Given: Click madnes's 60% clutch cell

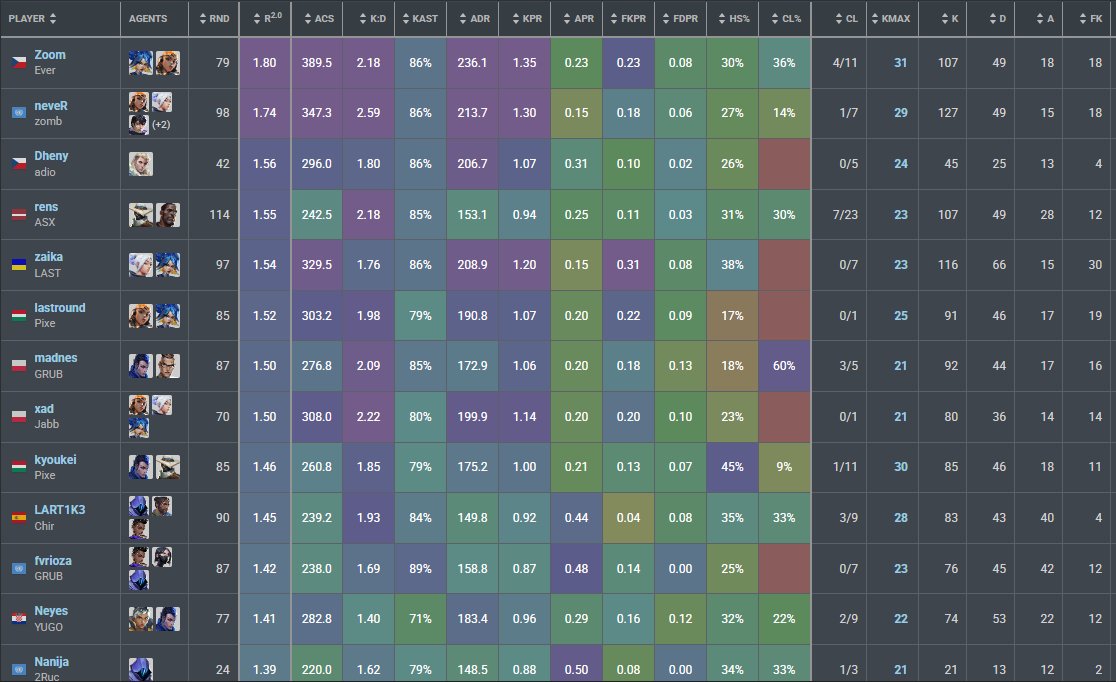Looking at the screenshot, I should (x=784, y=366).
